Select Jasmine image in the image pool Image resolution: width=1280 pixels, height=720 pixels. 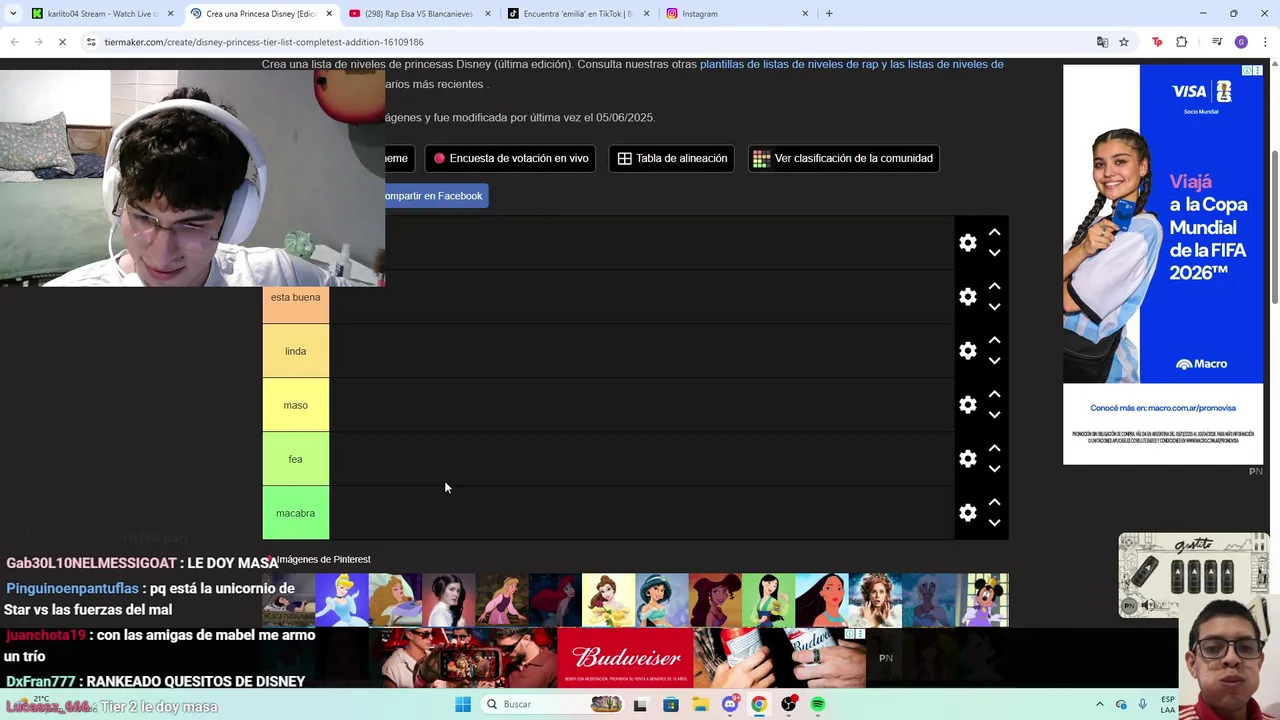click(x=662, y=599)
